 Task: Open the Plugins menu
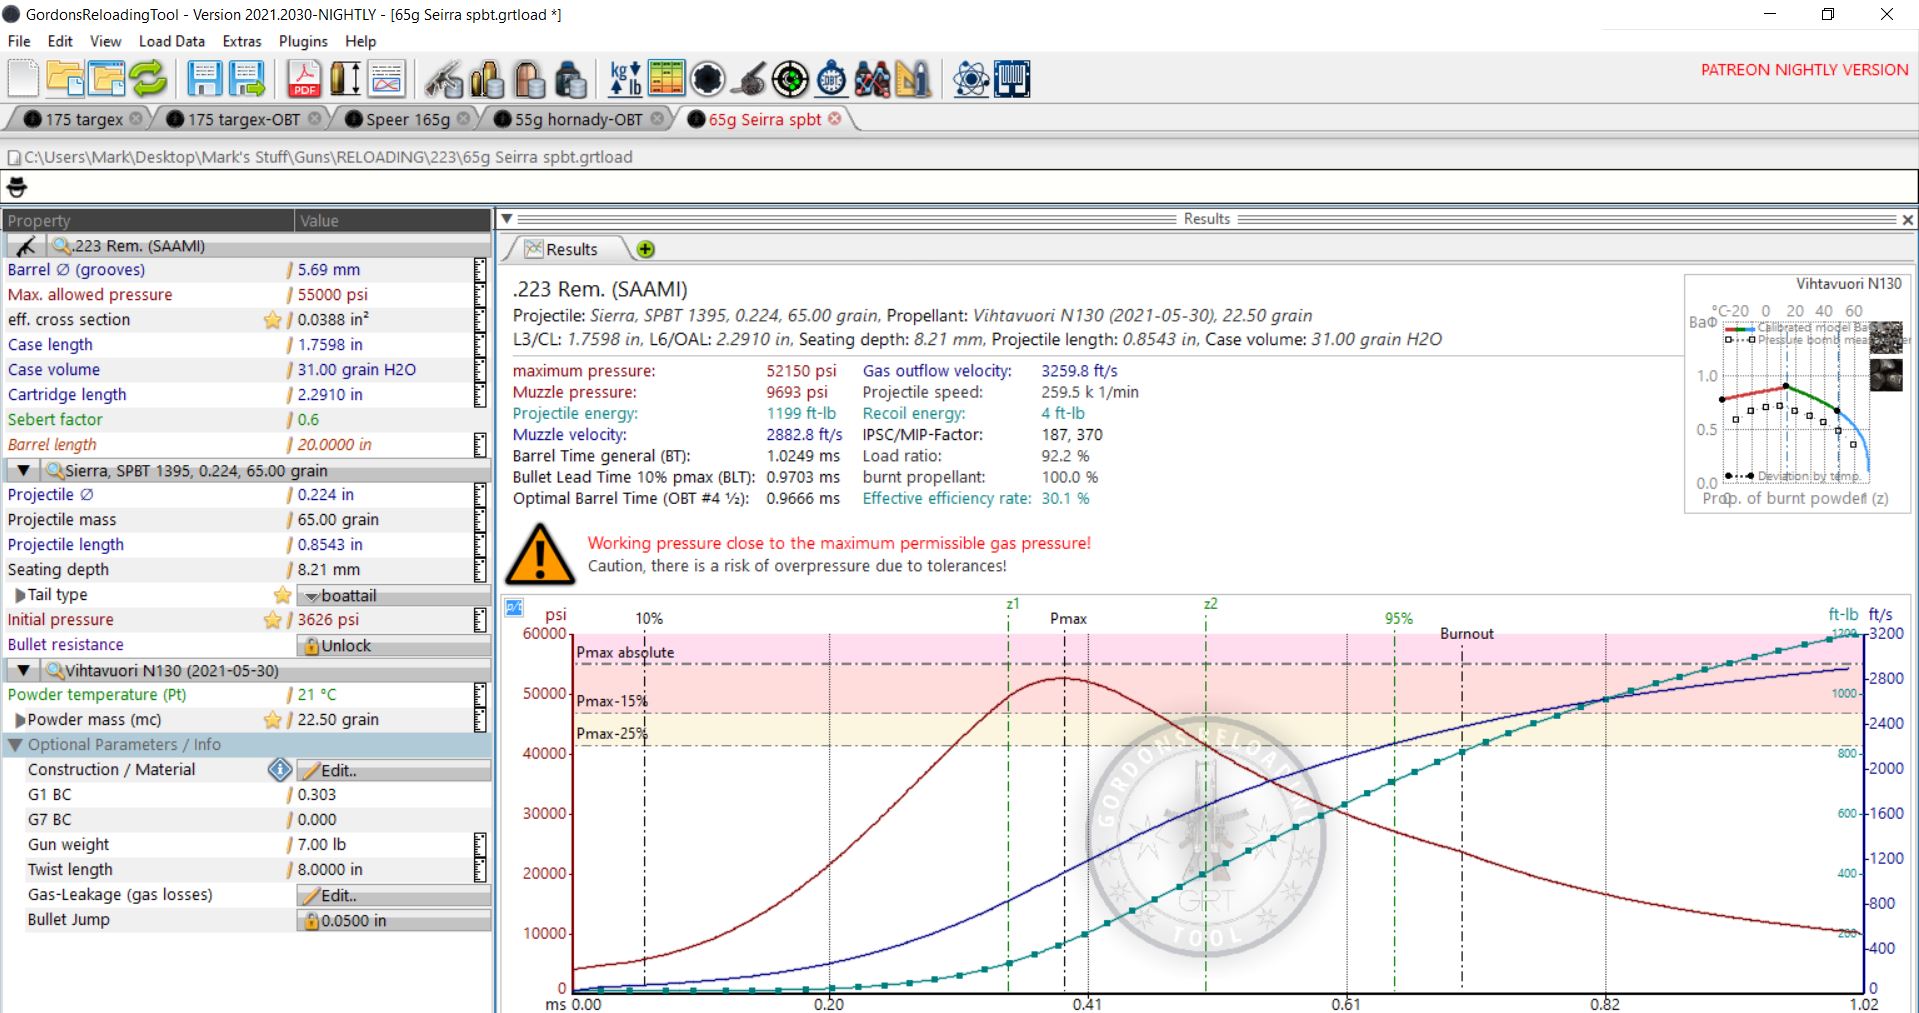[303, 41]
